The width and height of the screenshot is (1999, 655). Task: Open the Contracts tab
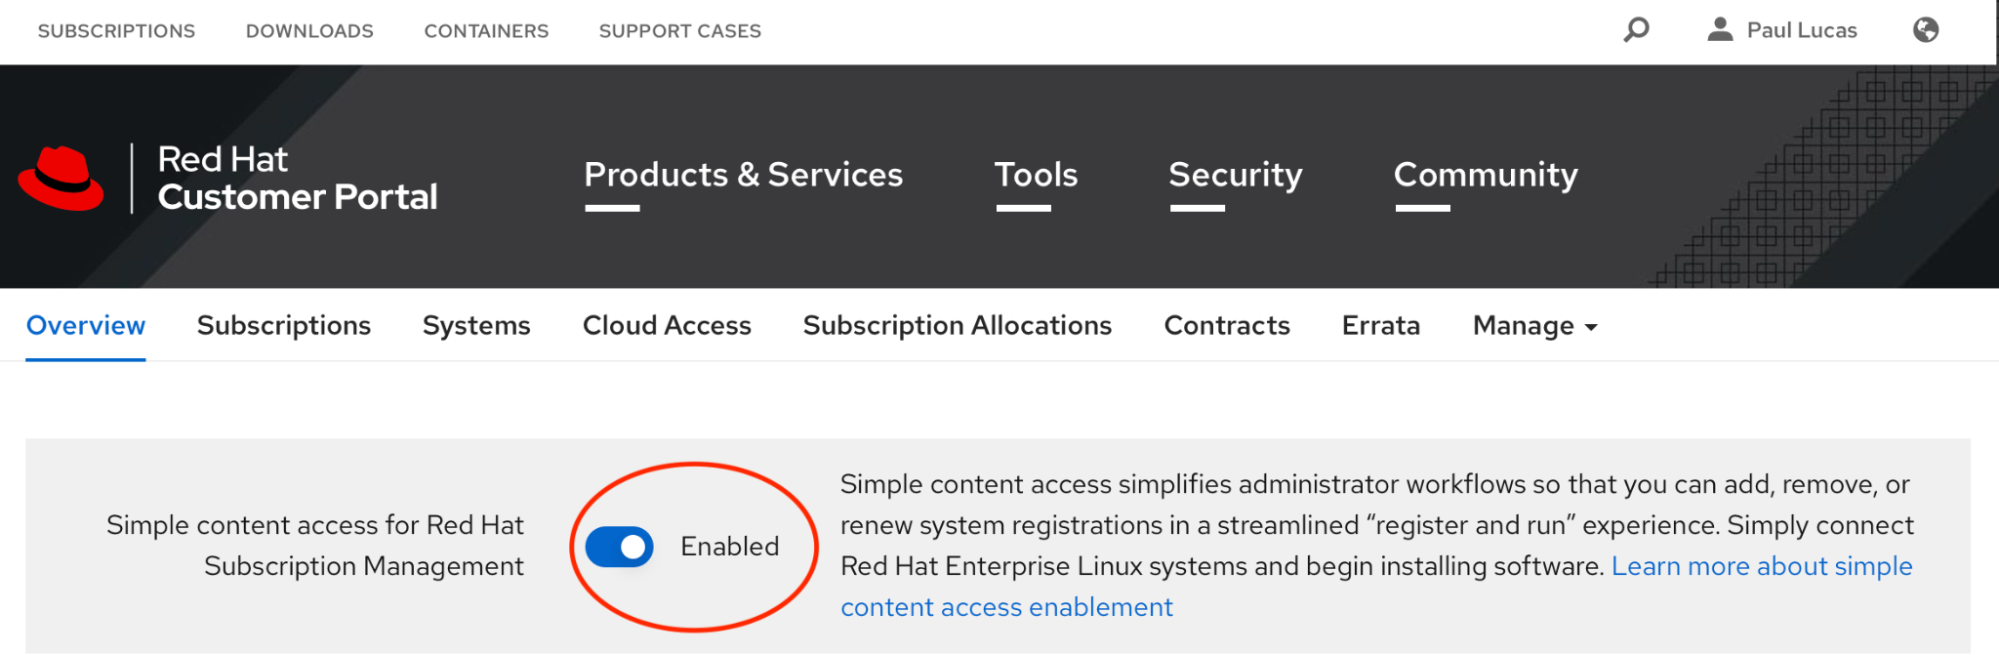click(1227, 326)
